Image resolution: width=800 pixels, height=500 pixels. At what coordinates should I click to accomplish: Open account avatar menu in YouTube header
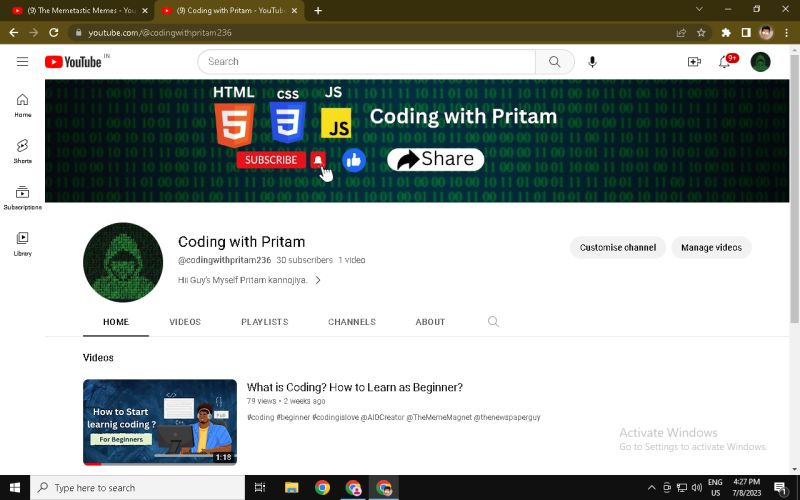point(760,62)
